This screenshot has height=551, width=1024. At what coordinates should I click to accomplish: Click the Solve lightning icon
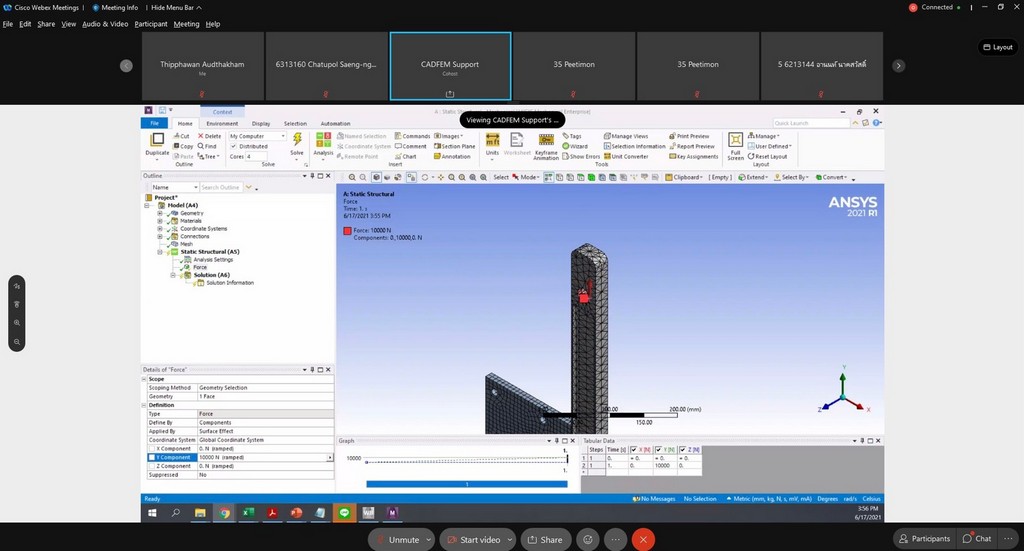tap(296, 141)
